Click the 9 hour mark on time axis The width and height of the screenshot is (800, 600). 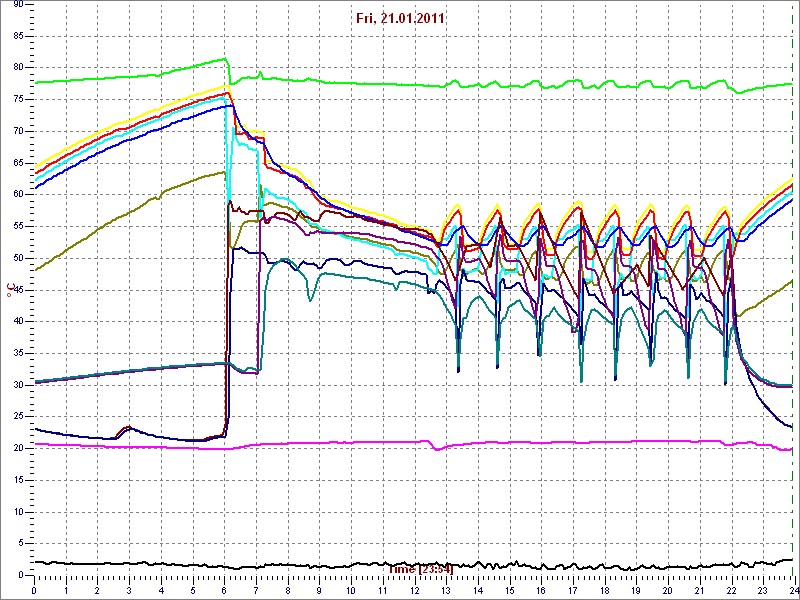pyautogui.click(x=319, y=590)
